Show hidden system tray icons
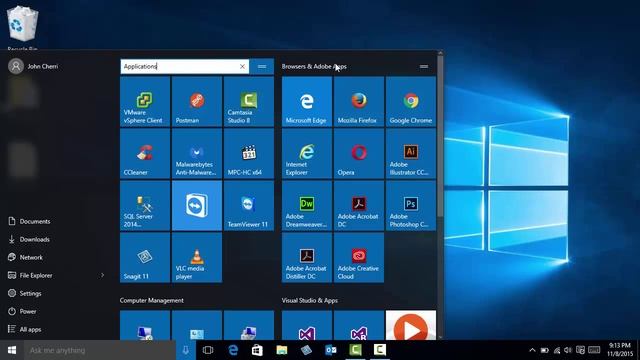This screenshot has height=360, width=640. [x=532, y=350]
